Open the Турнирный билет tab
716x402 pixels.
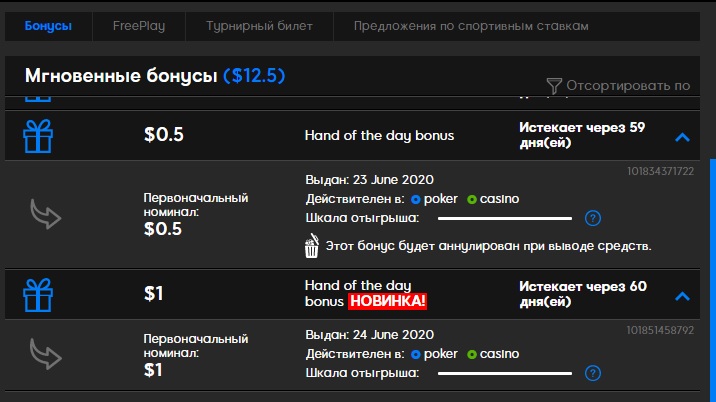pos(259,26)
